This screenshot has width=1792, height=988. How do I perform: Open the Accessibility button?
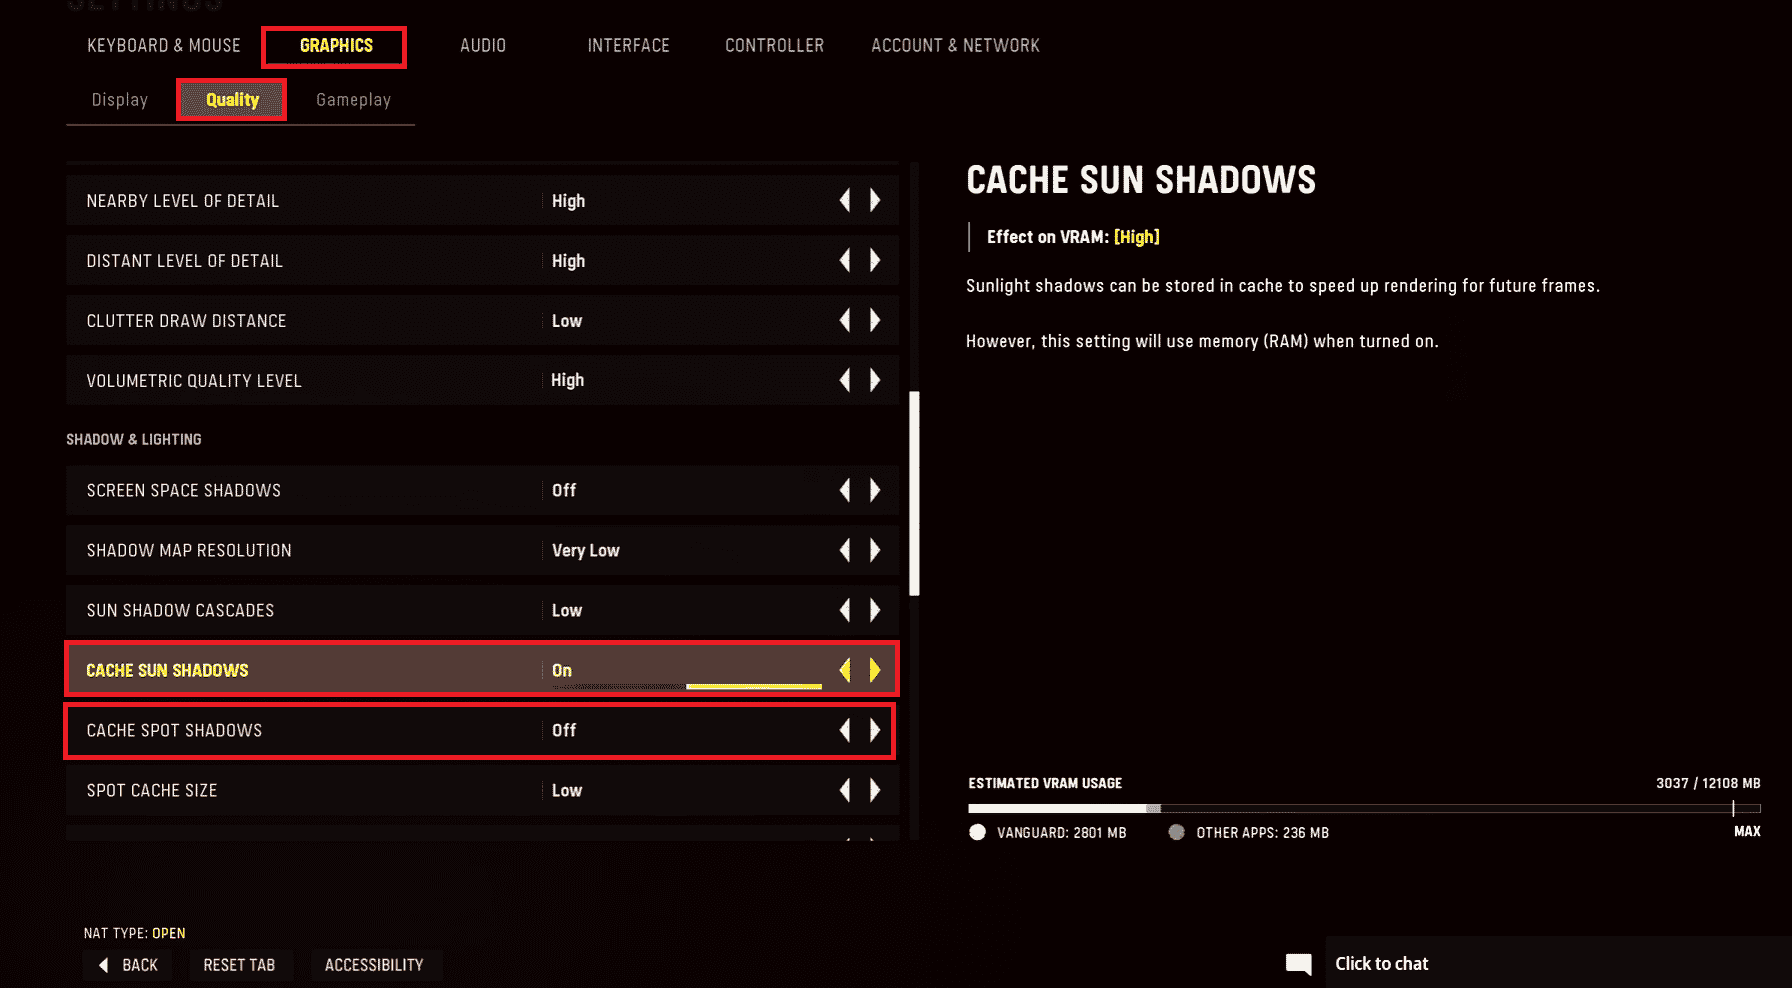point(374,965)
